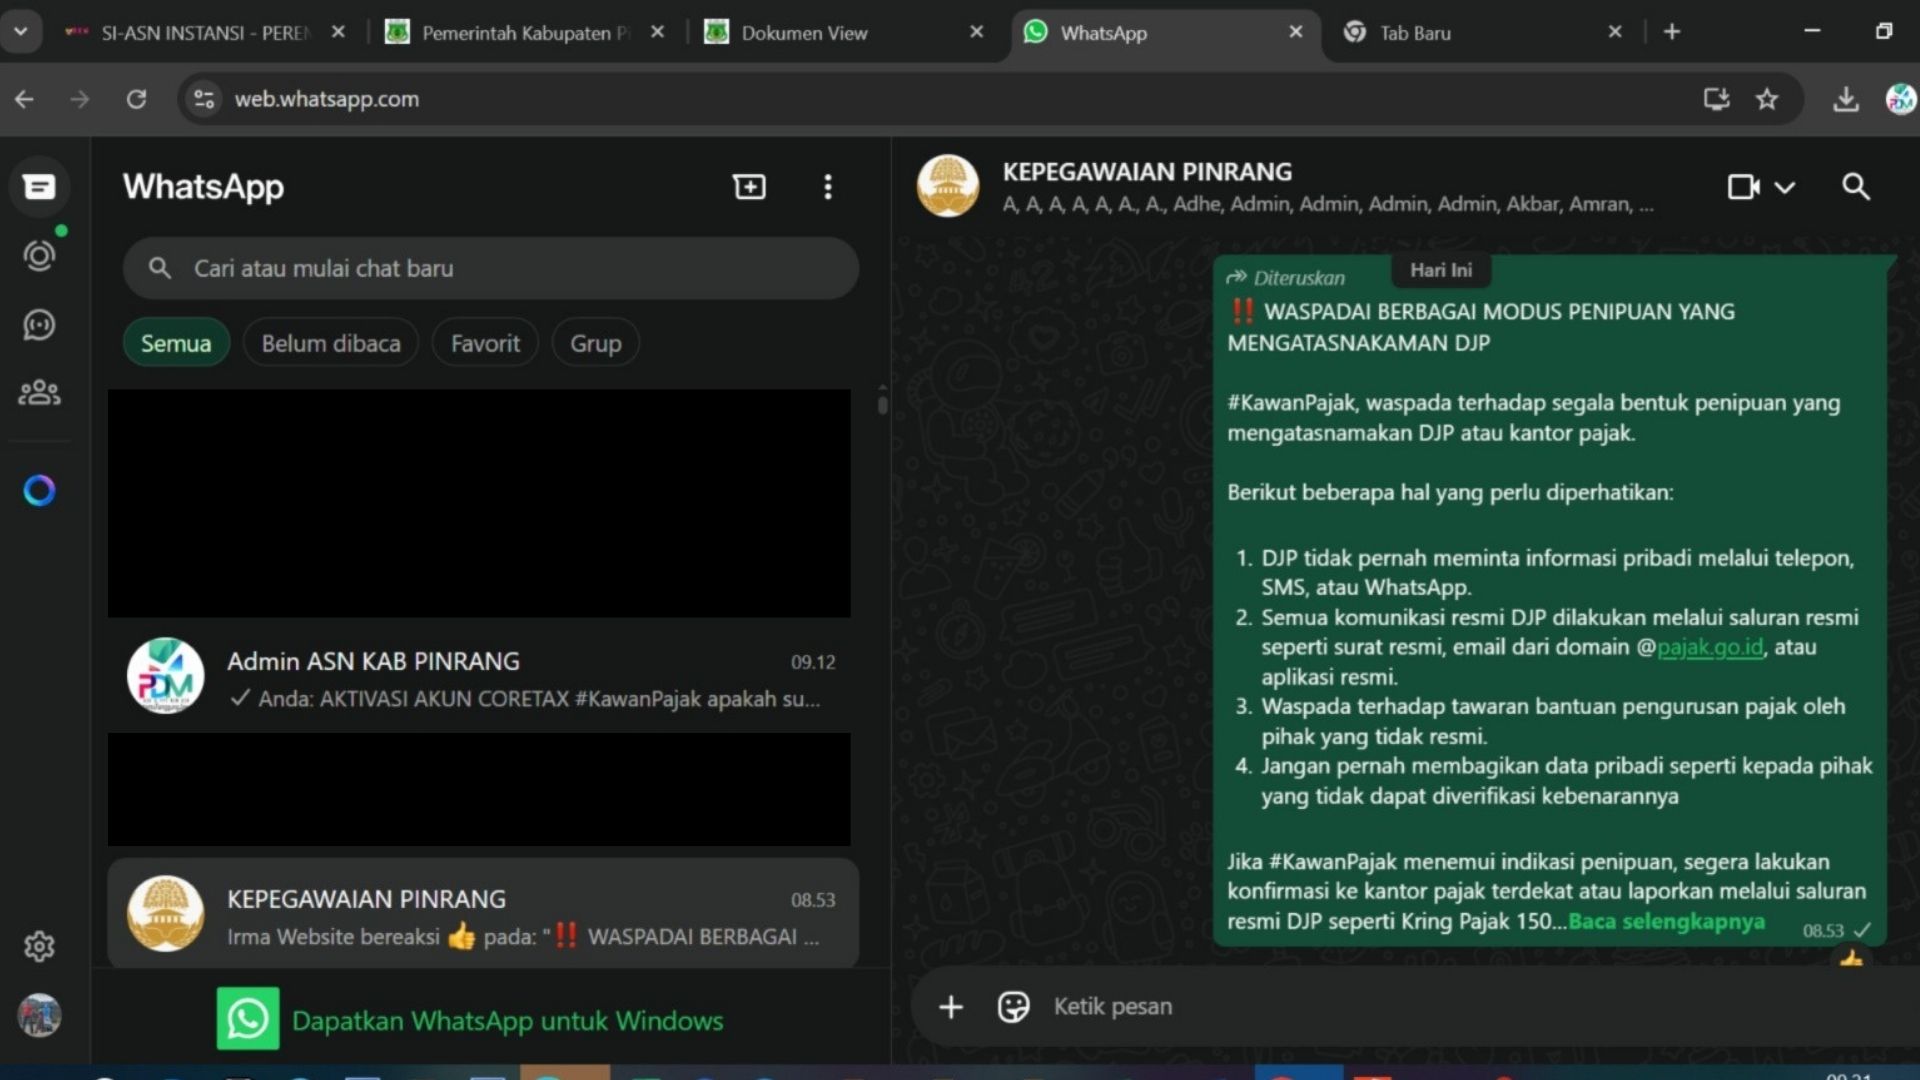
Task: Click the new chat icon
Action: [x=749, y=187]
